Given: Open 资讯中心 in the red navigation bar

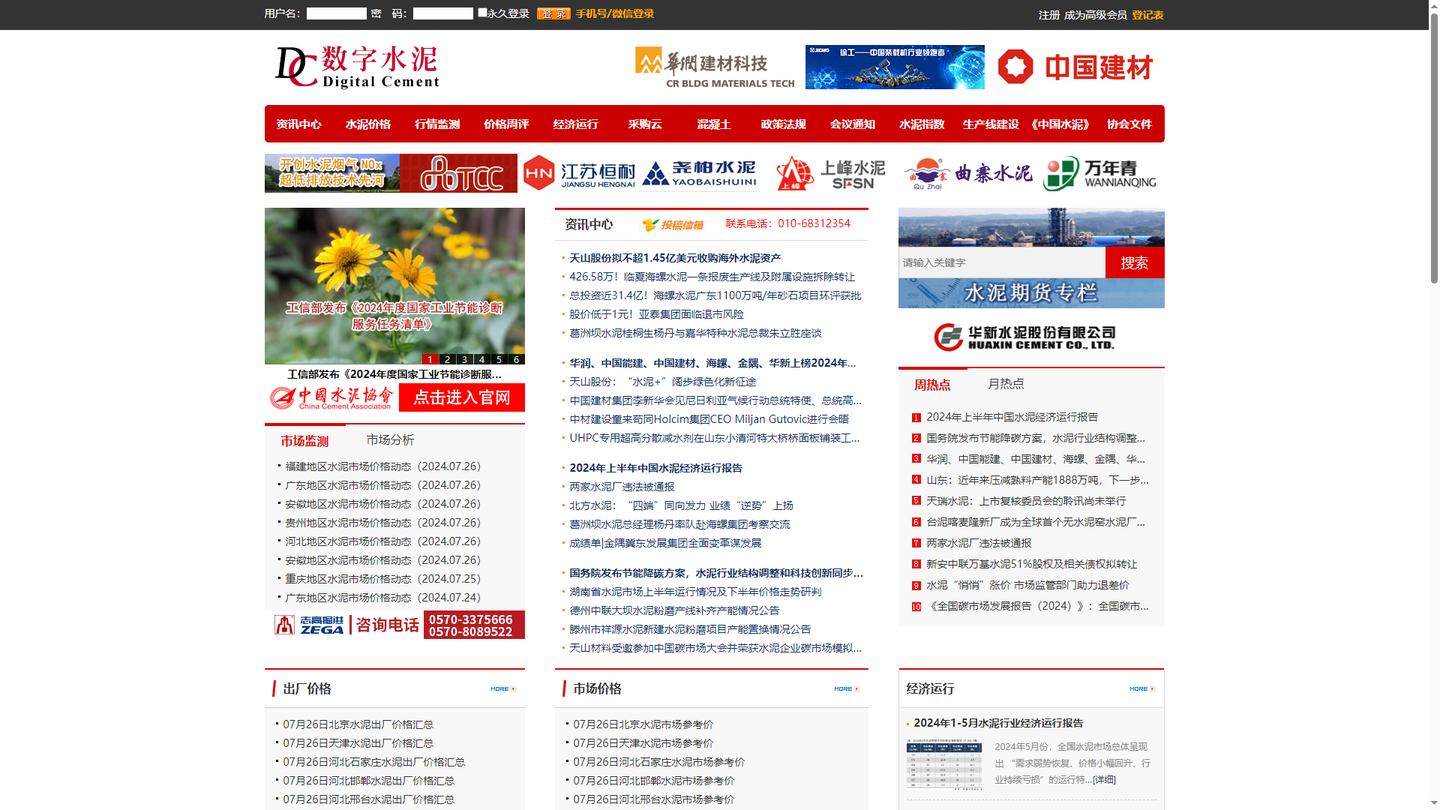Looking at the screenshot, I should click(x=299, y=125).
